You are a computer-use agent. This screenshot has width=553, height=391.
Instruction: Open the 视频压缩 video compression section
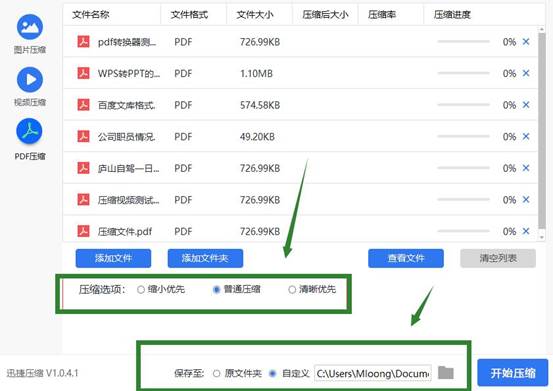click(30, 80)
